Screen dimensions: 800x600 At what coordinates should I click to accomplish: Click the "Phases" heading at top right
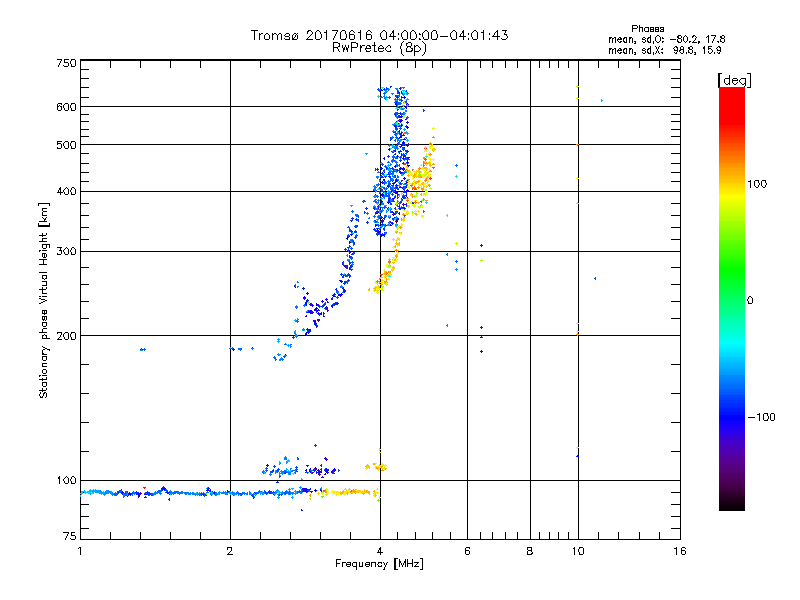point(647,29)
